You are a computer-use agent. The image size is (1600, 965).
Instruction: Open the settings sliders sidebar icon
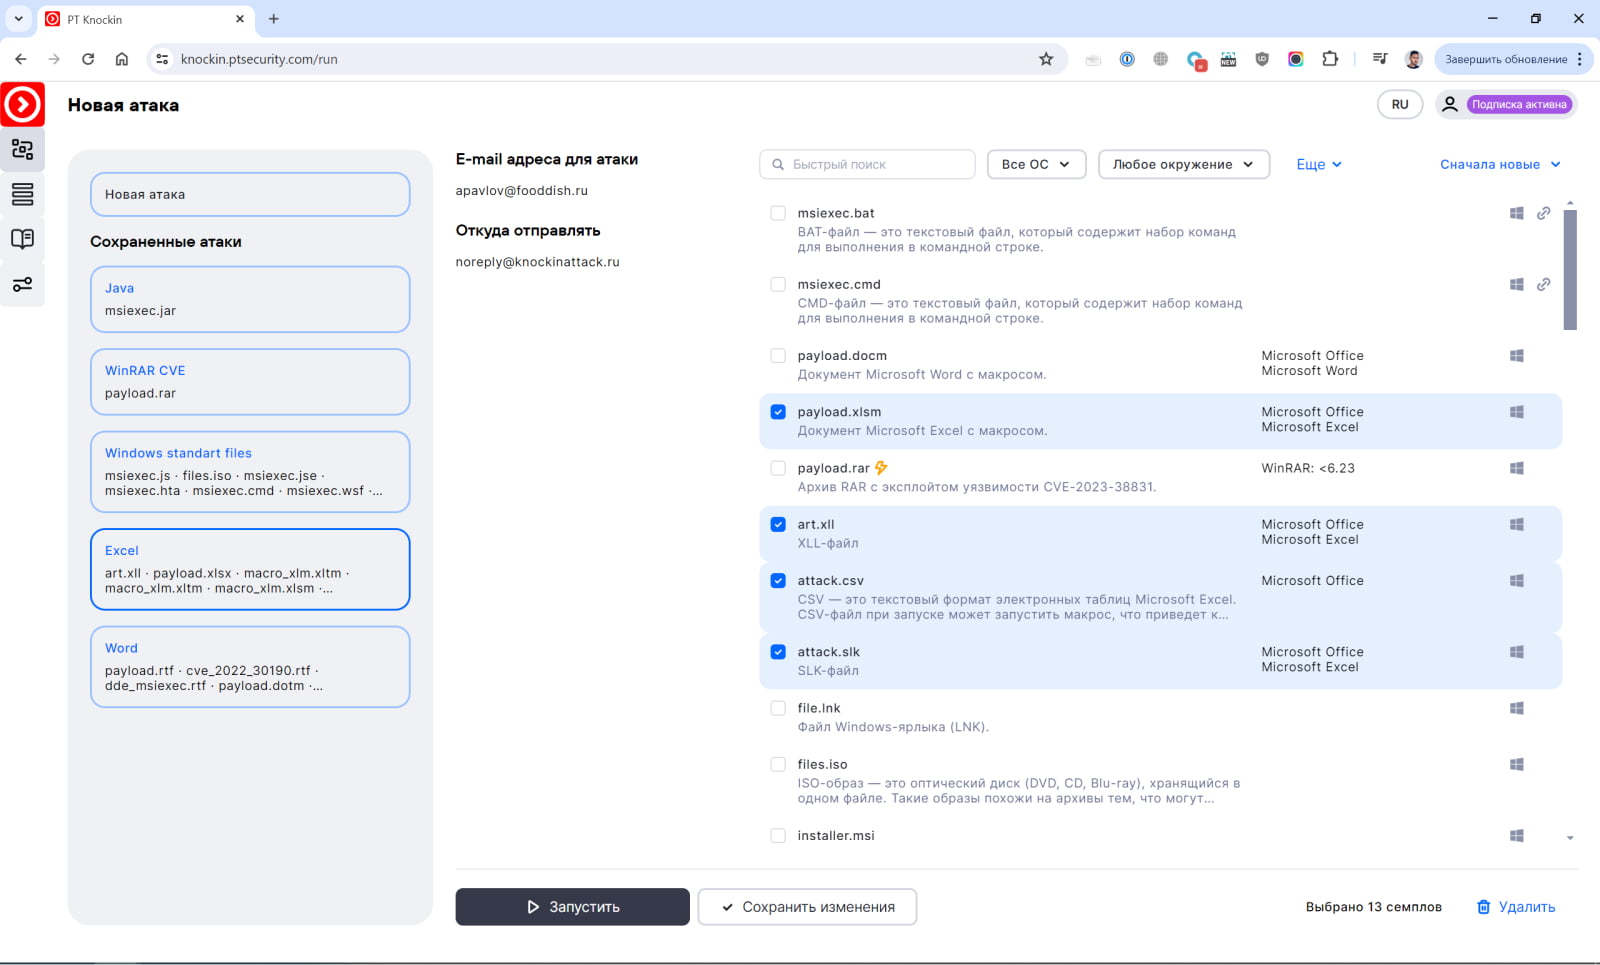point(22,285)
